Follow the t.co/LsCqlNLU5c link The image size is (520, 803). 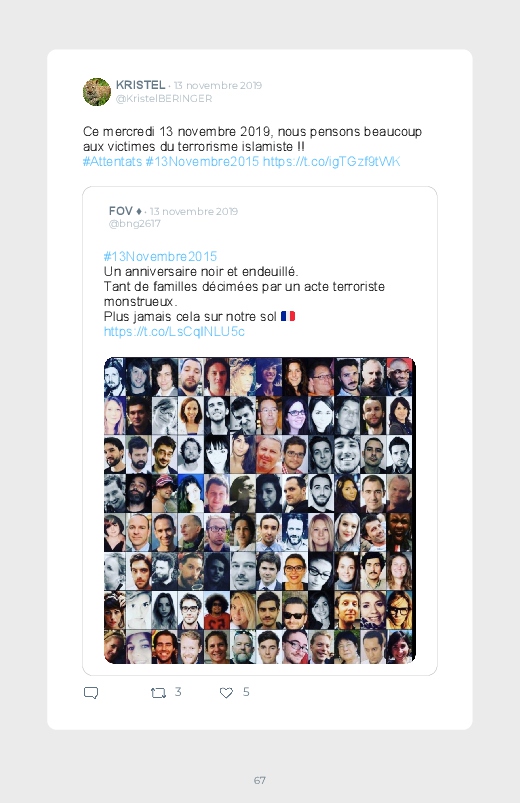[174, 331]
